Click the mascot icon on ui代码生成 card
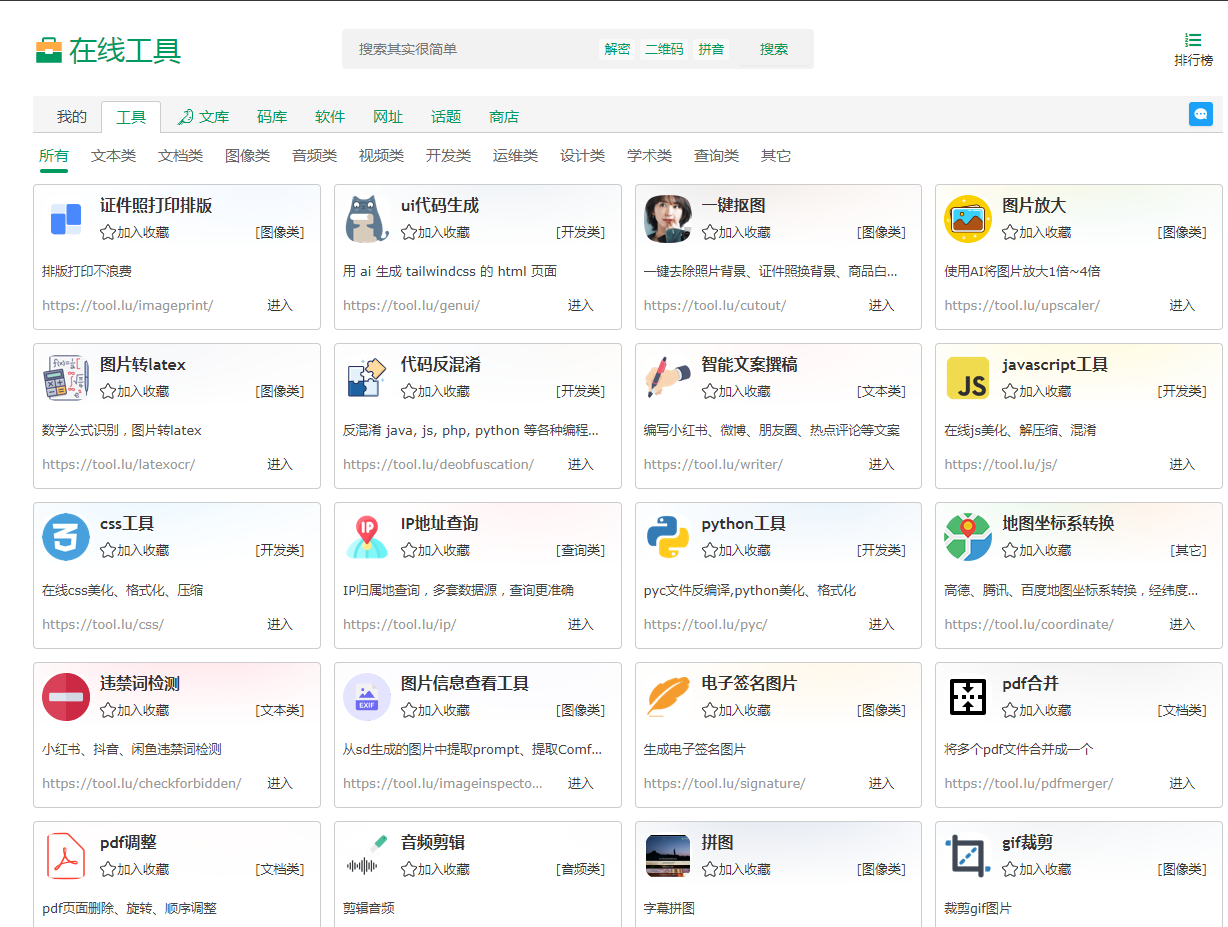Viewport: 1228px width, 927px height. [366, 219]
